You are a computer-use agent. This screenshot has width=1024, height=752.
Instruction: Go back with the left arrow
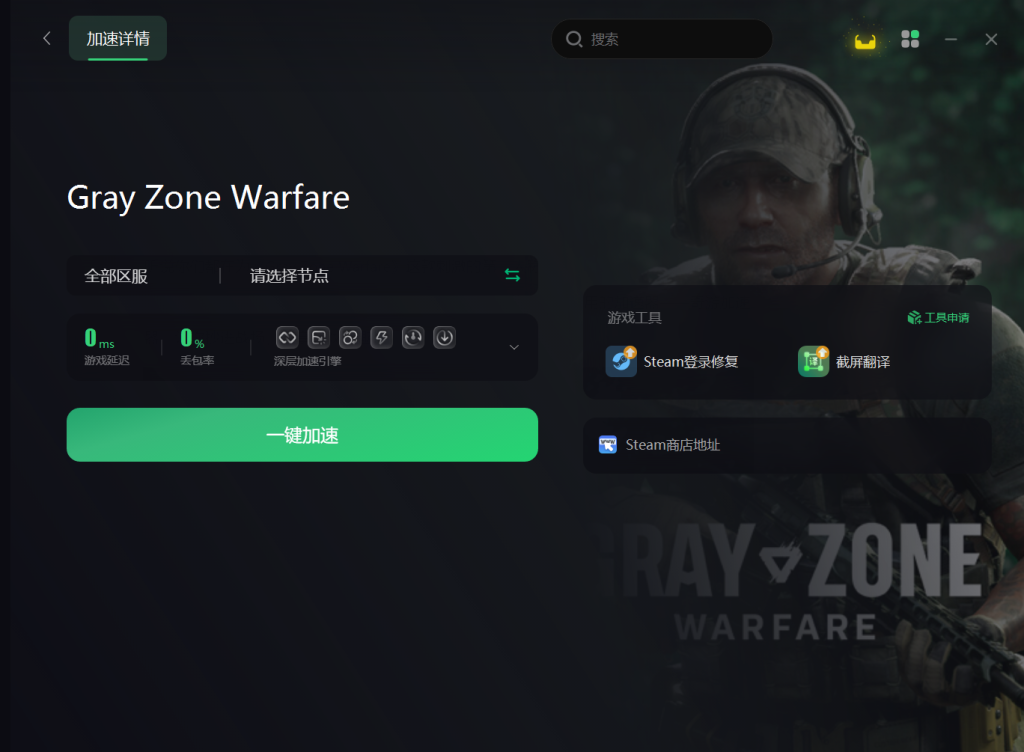coord(46,39)
